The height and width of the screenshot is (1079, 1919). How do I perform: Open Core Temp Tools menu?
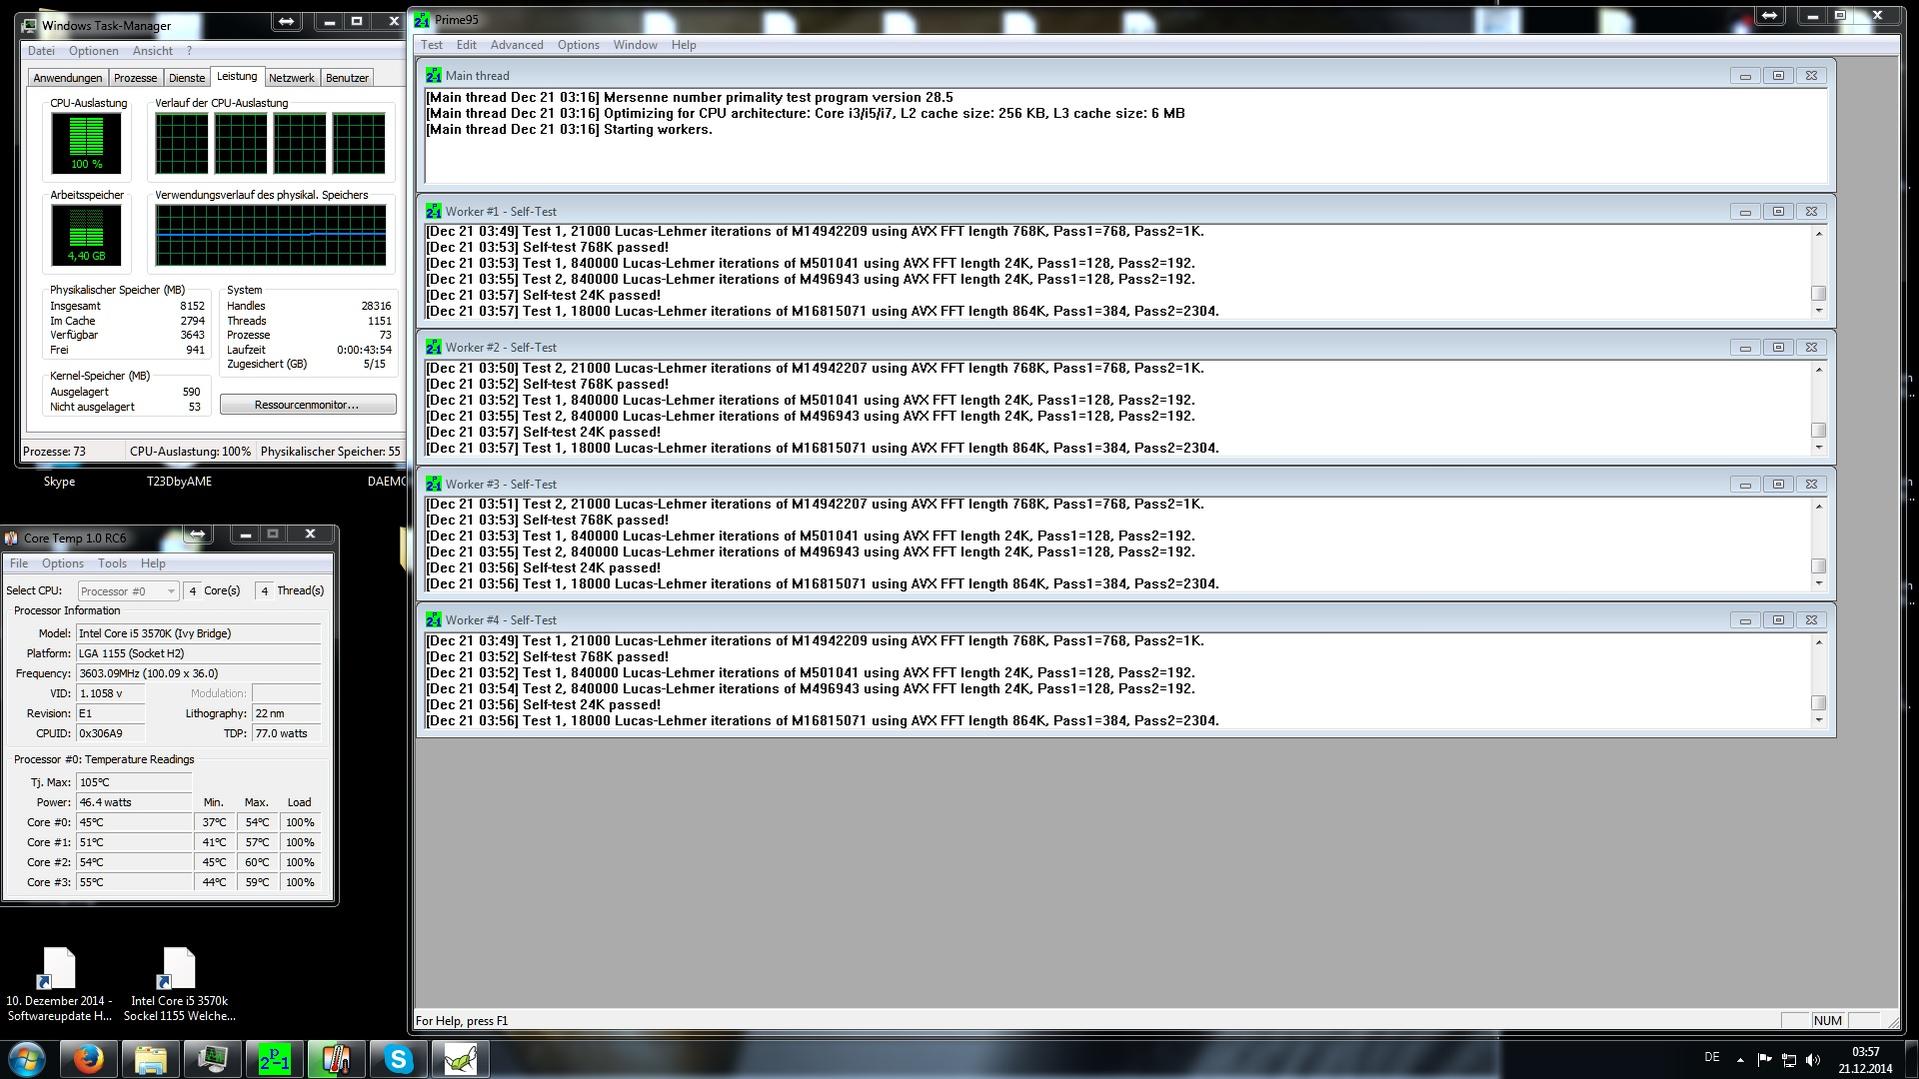tap(112, 564)
